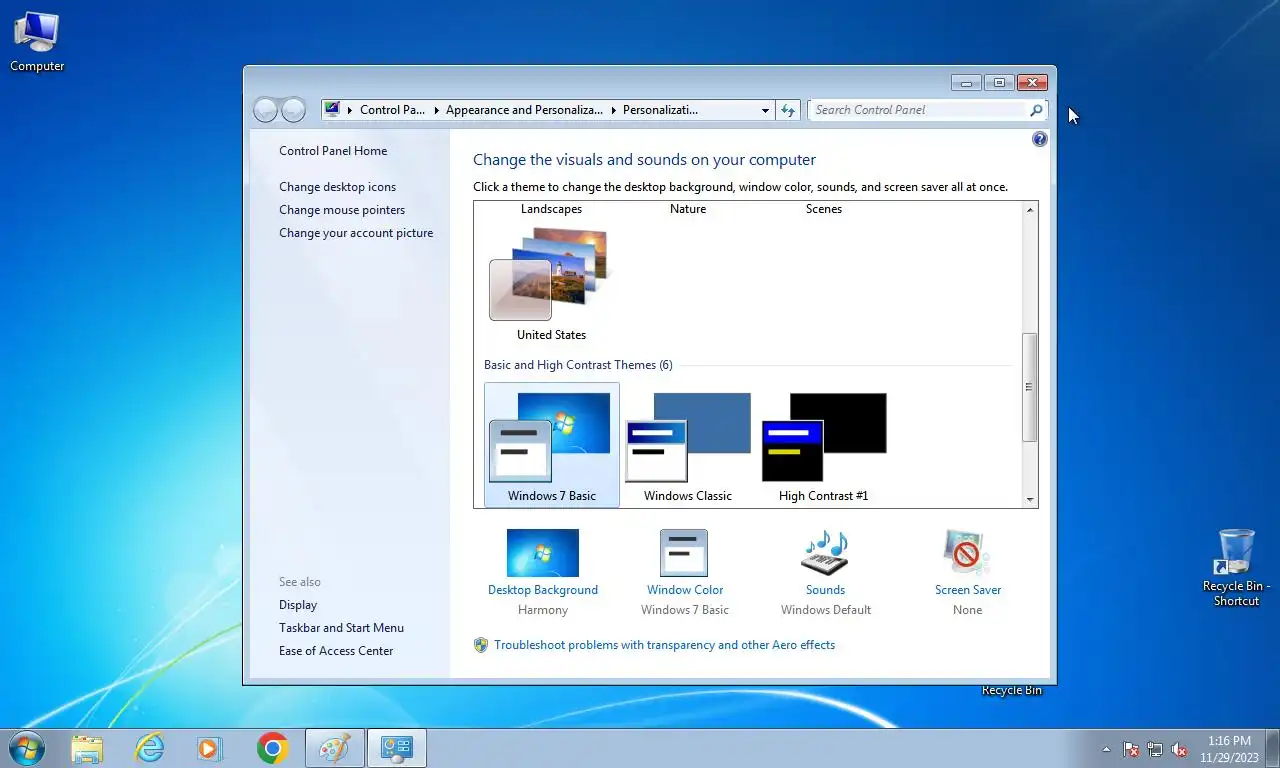Open Change mouse pointers link

(342, 210)
